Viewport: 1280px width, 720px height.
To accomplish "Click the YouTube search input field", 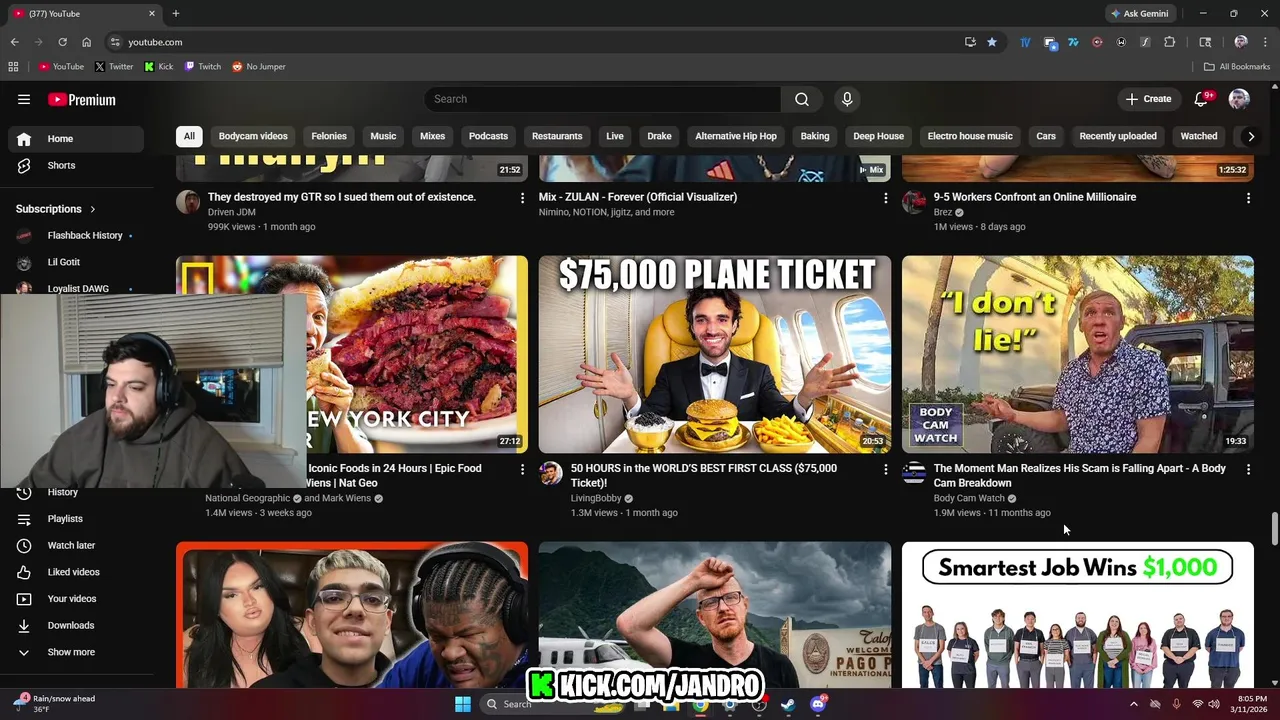I will (603, 99).
